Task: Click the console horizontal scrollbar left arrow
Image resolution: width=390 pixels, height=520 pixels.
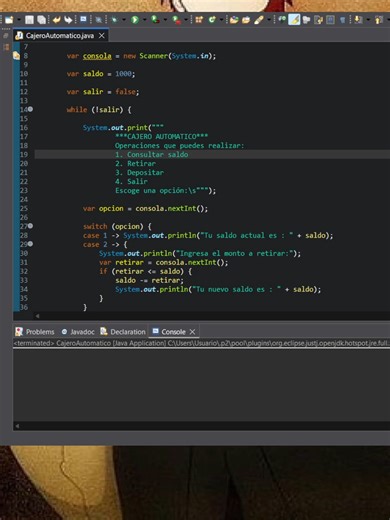Action: 17,426
